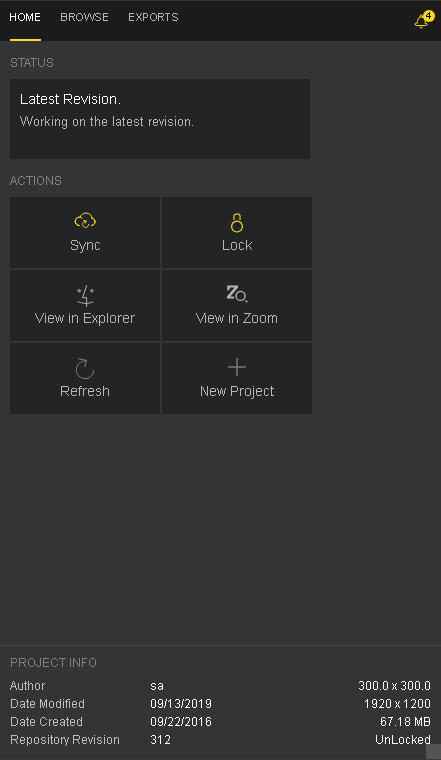Open the EXPORTS tab

pos(153,17)
